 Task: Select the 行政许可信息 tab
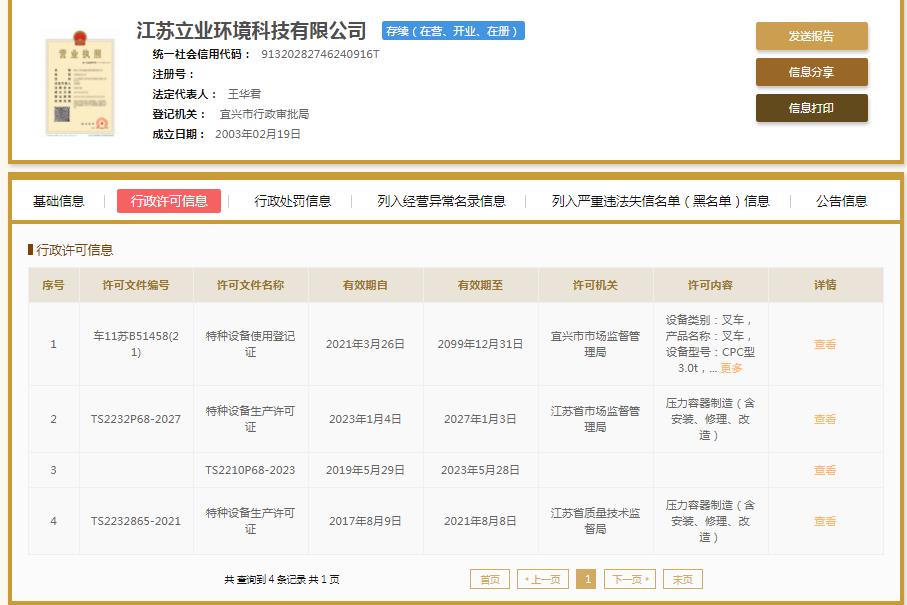click(x=168, y=201)
